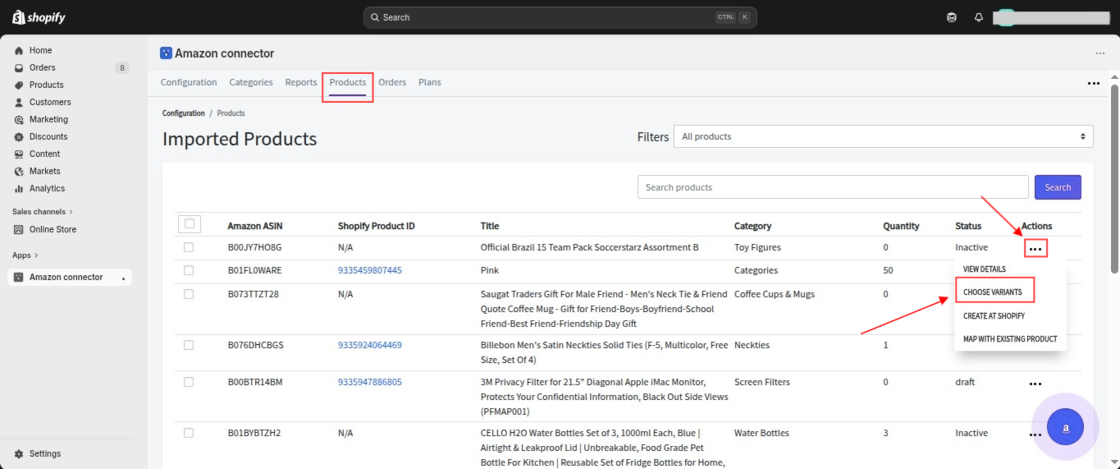Click the Shopify logo

point(39,17)
